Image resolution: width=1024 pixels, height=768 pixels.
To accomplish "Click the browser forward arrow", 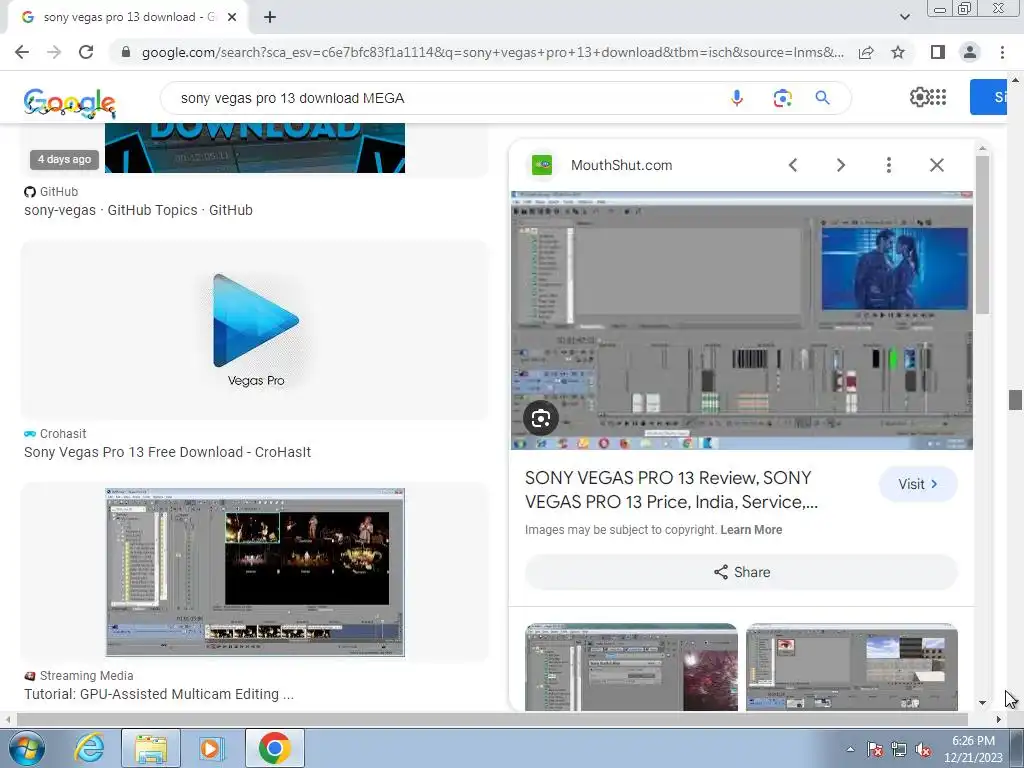I will pos(54,52).
